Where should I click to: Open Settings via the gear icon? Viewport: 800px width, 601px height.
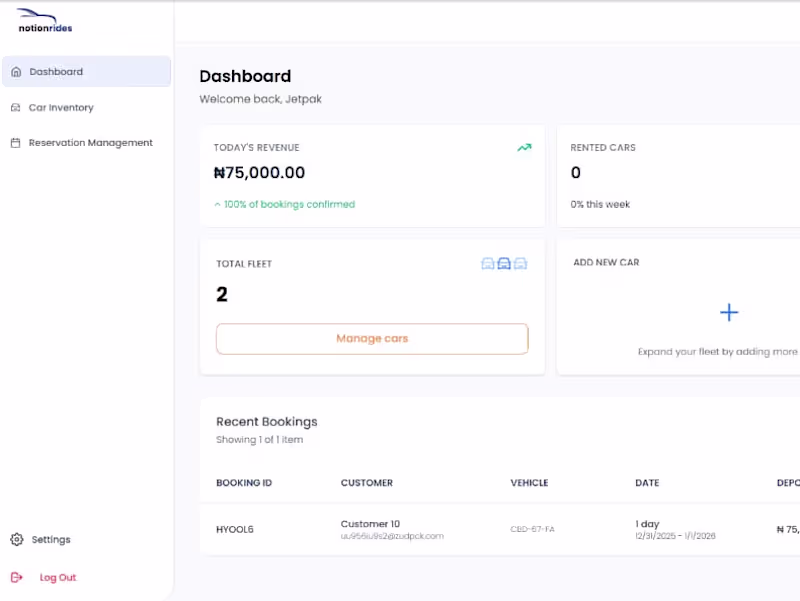click(16, 539)
